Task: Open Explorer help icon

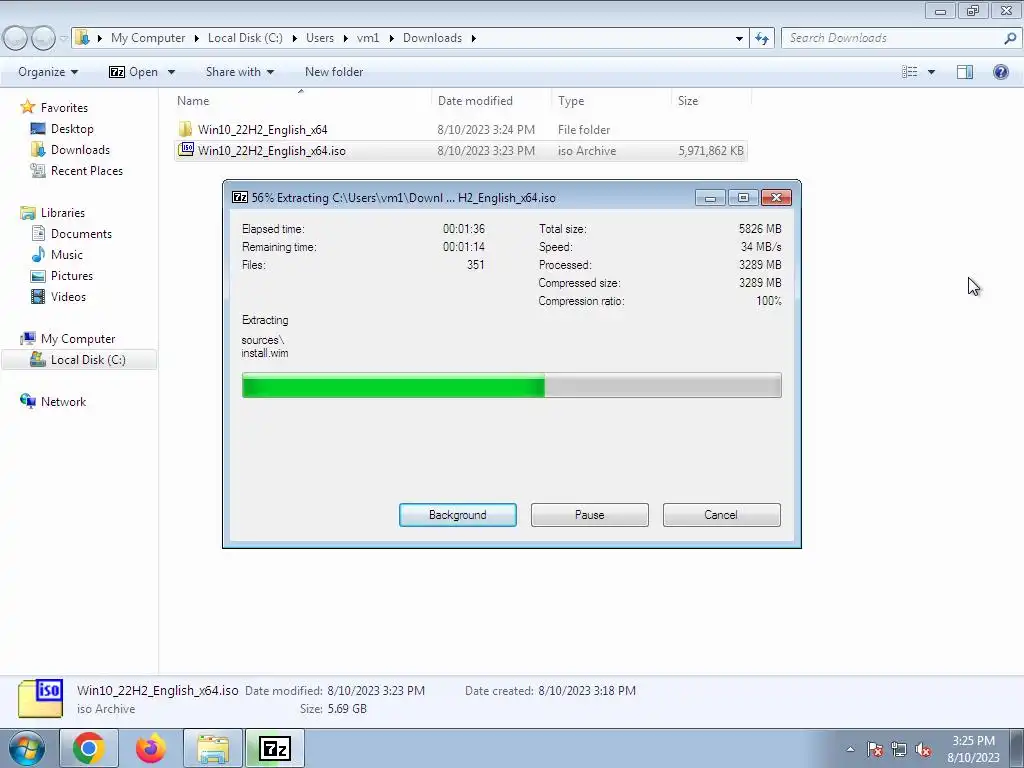Action: click(x=1000, y=72)
